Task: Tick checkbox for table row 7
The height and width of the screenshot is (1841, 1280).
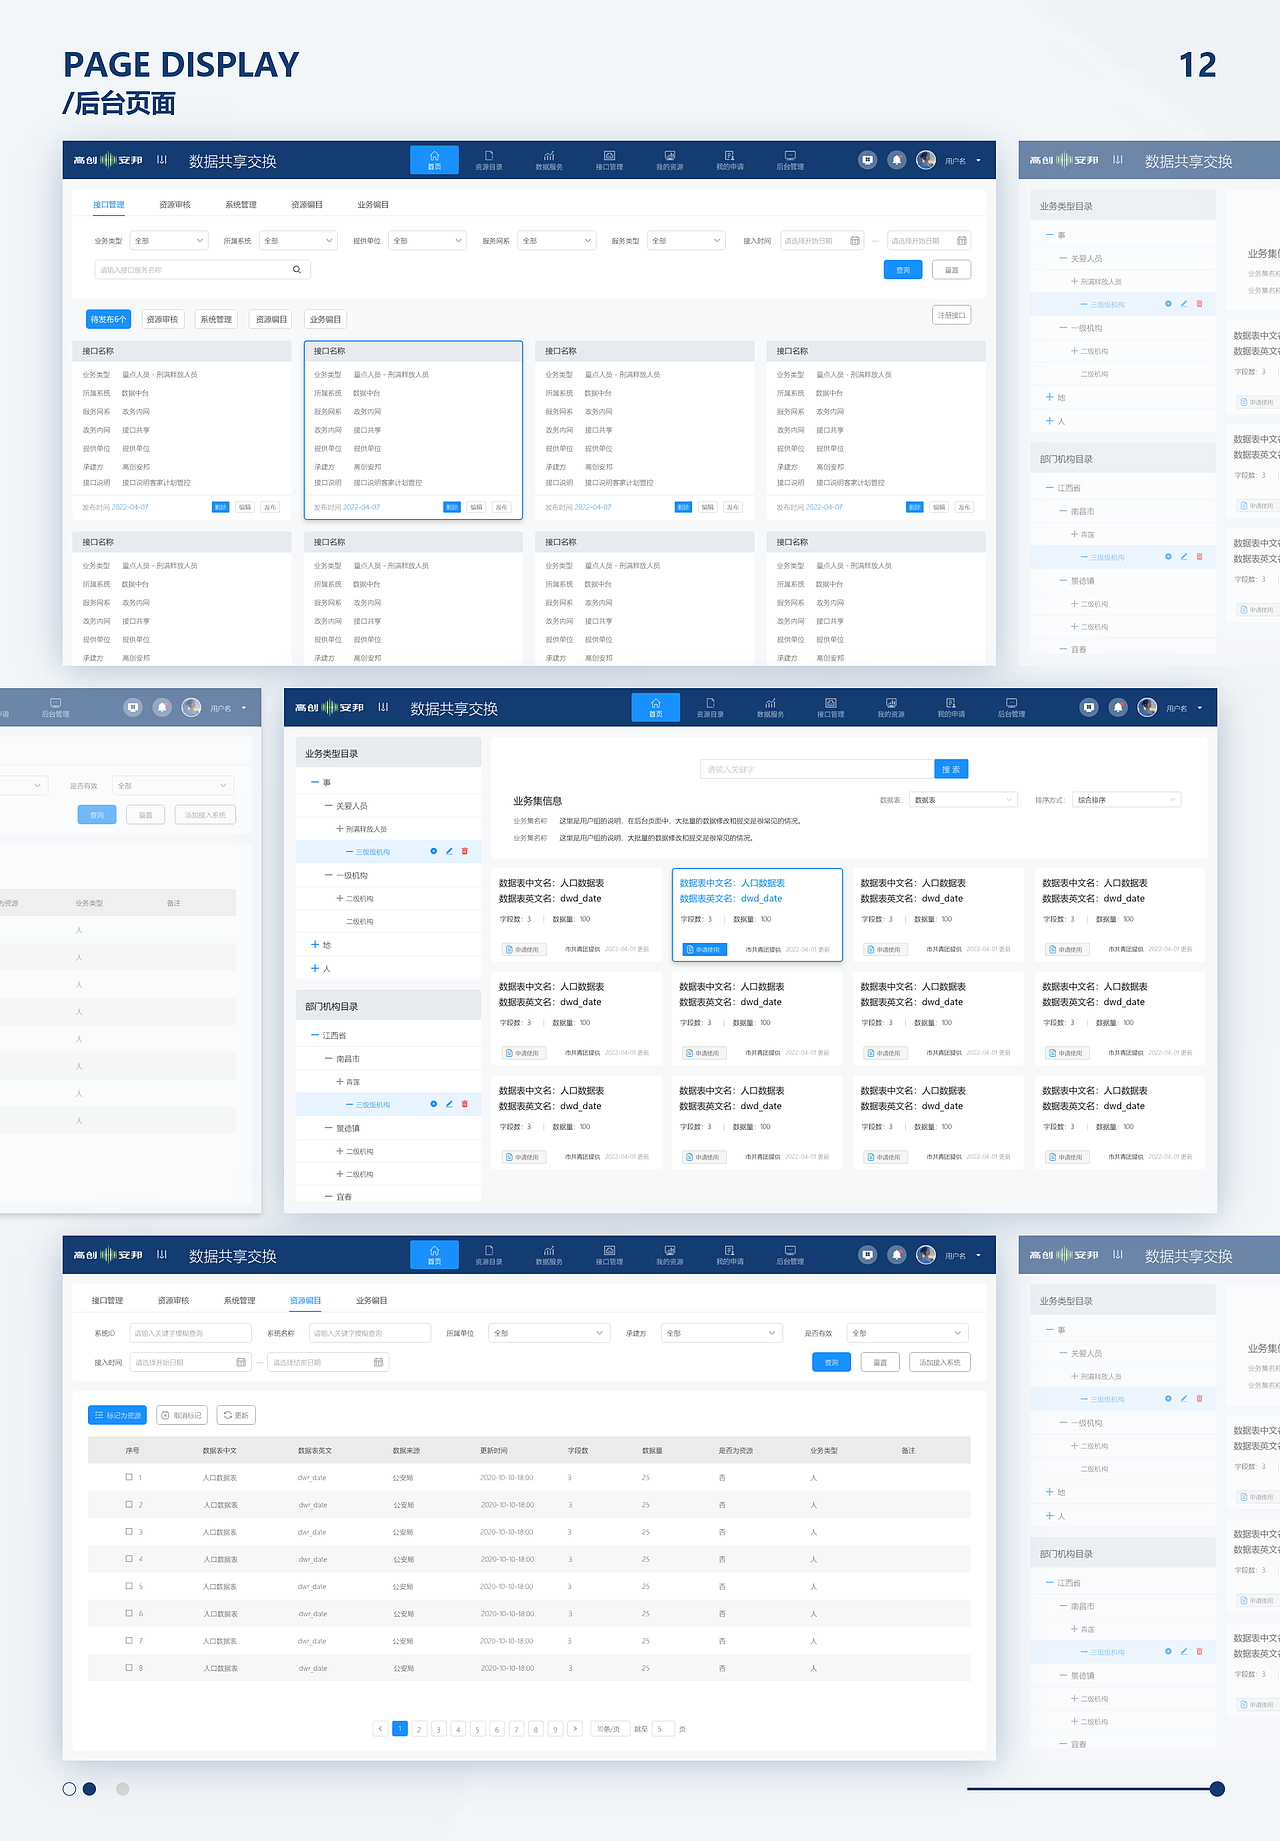Action: click(129, 1640)
